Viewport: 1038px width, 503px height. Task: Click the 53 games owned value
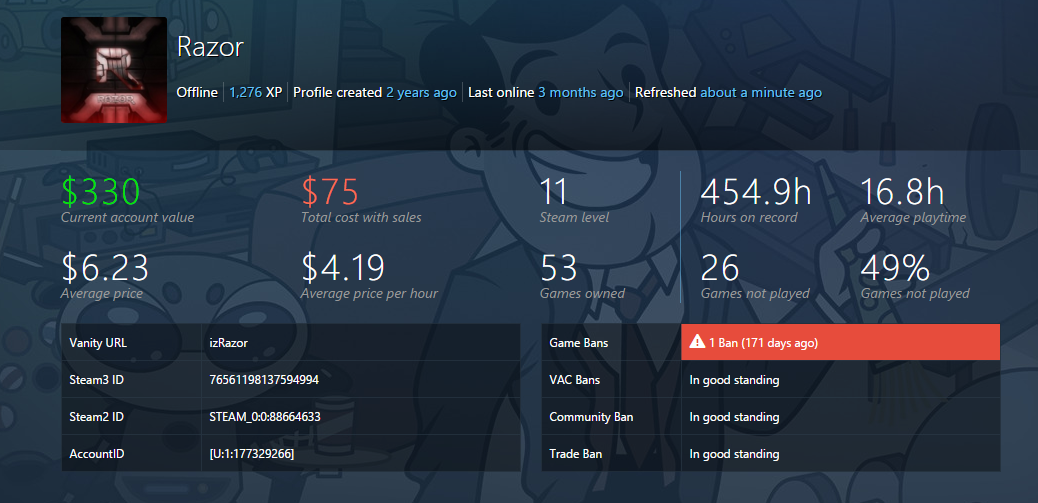(x=559, y=269)
